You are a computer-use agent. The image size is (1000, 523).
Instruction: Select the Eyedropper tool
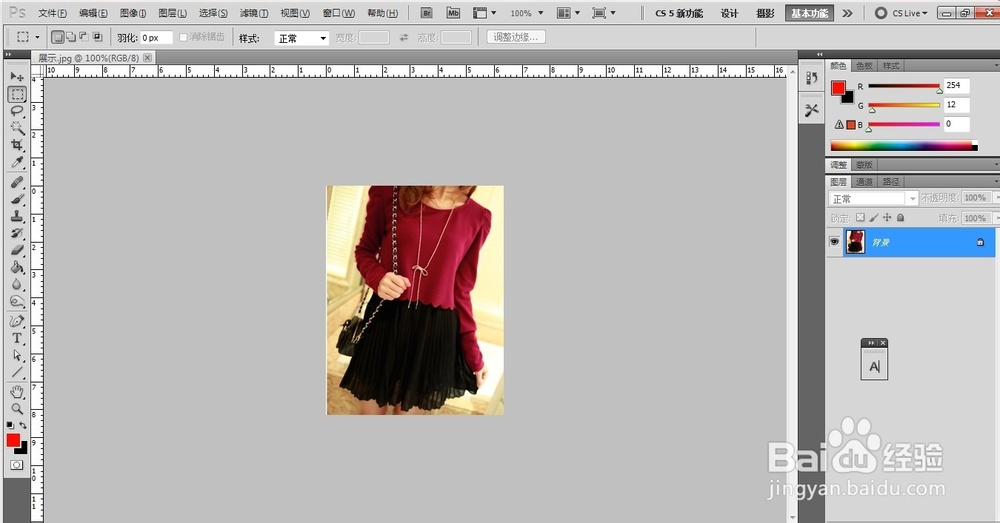17,162
